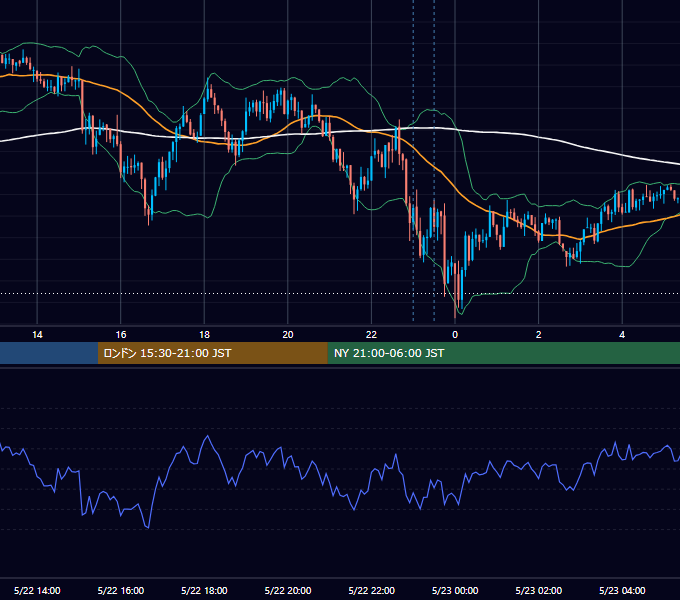Select the 2 hour axis label

pyautogui.click(x=539, y=335)
